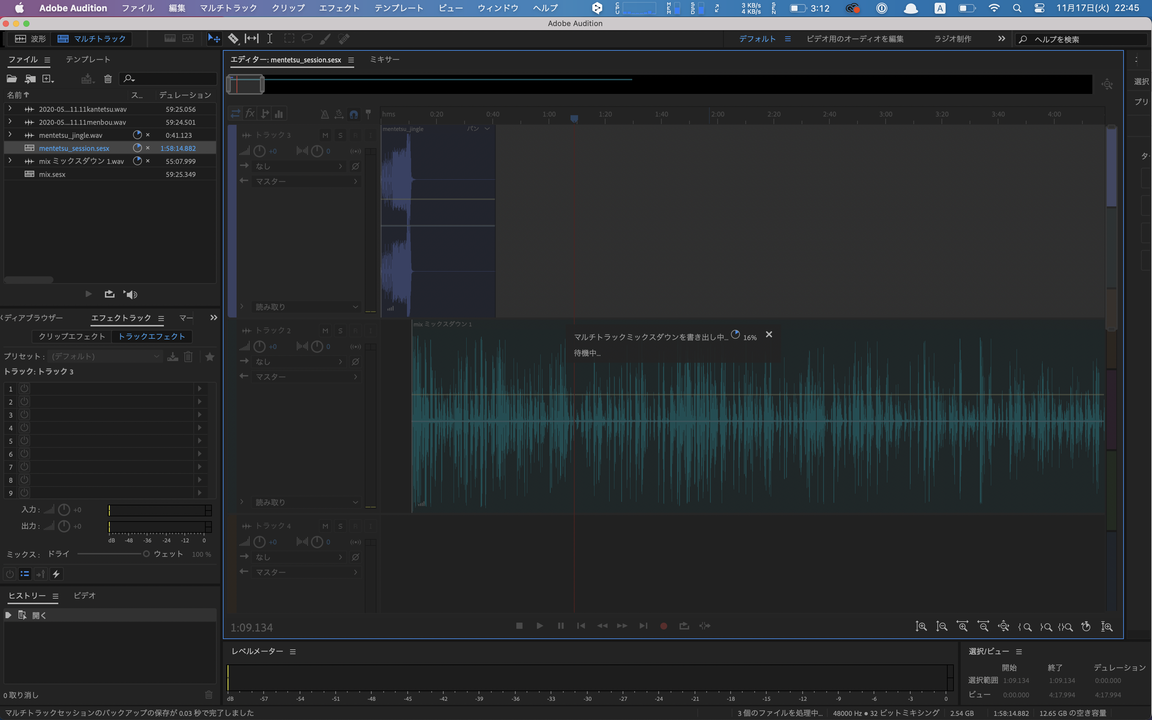Viewport: 1152px width, 720px height.
Task: Show Inputs/Outputs section of tracks
Action: pyautogui.click(x=235, y=114)
